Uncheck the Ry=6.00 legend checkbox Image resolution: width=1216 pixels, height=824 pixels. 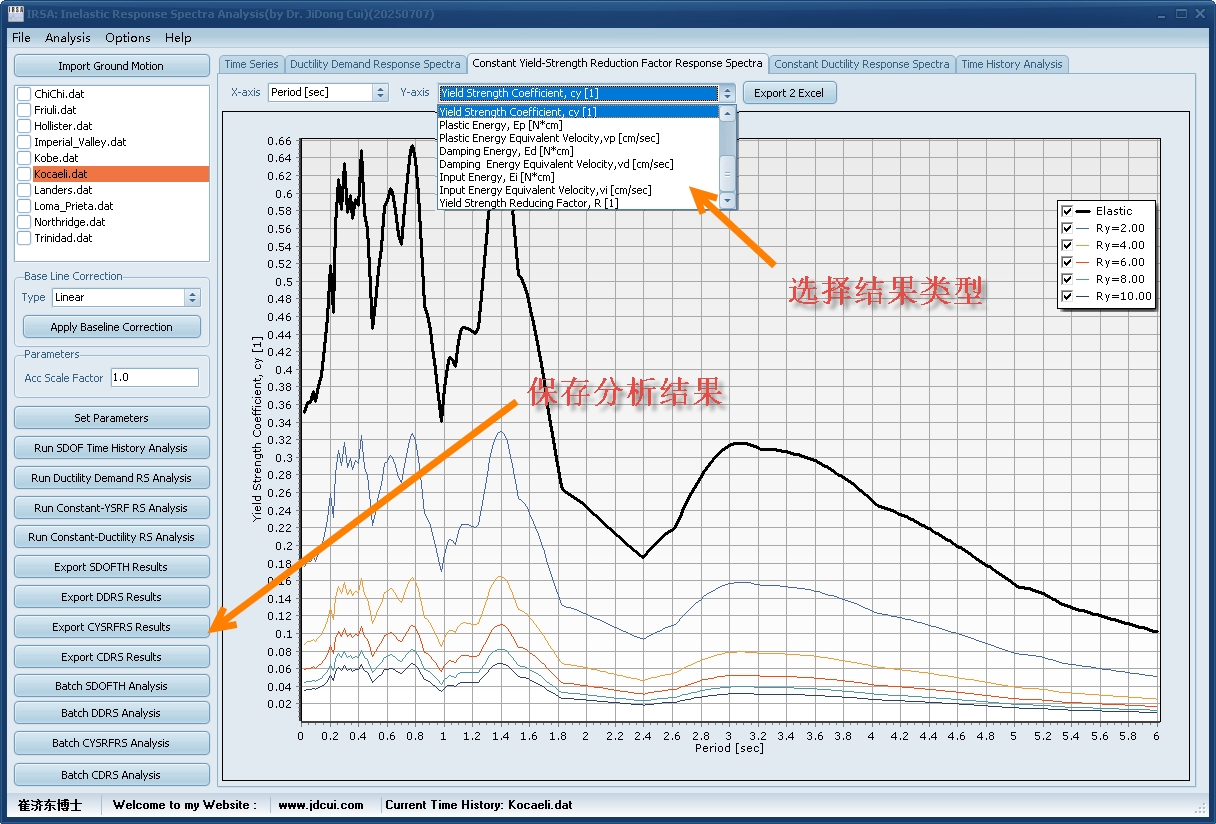tap(1067, 262)
